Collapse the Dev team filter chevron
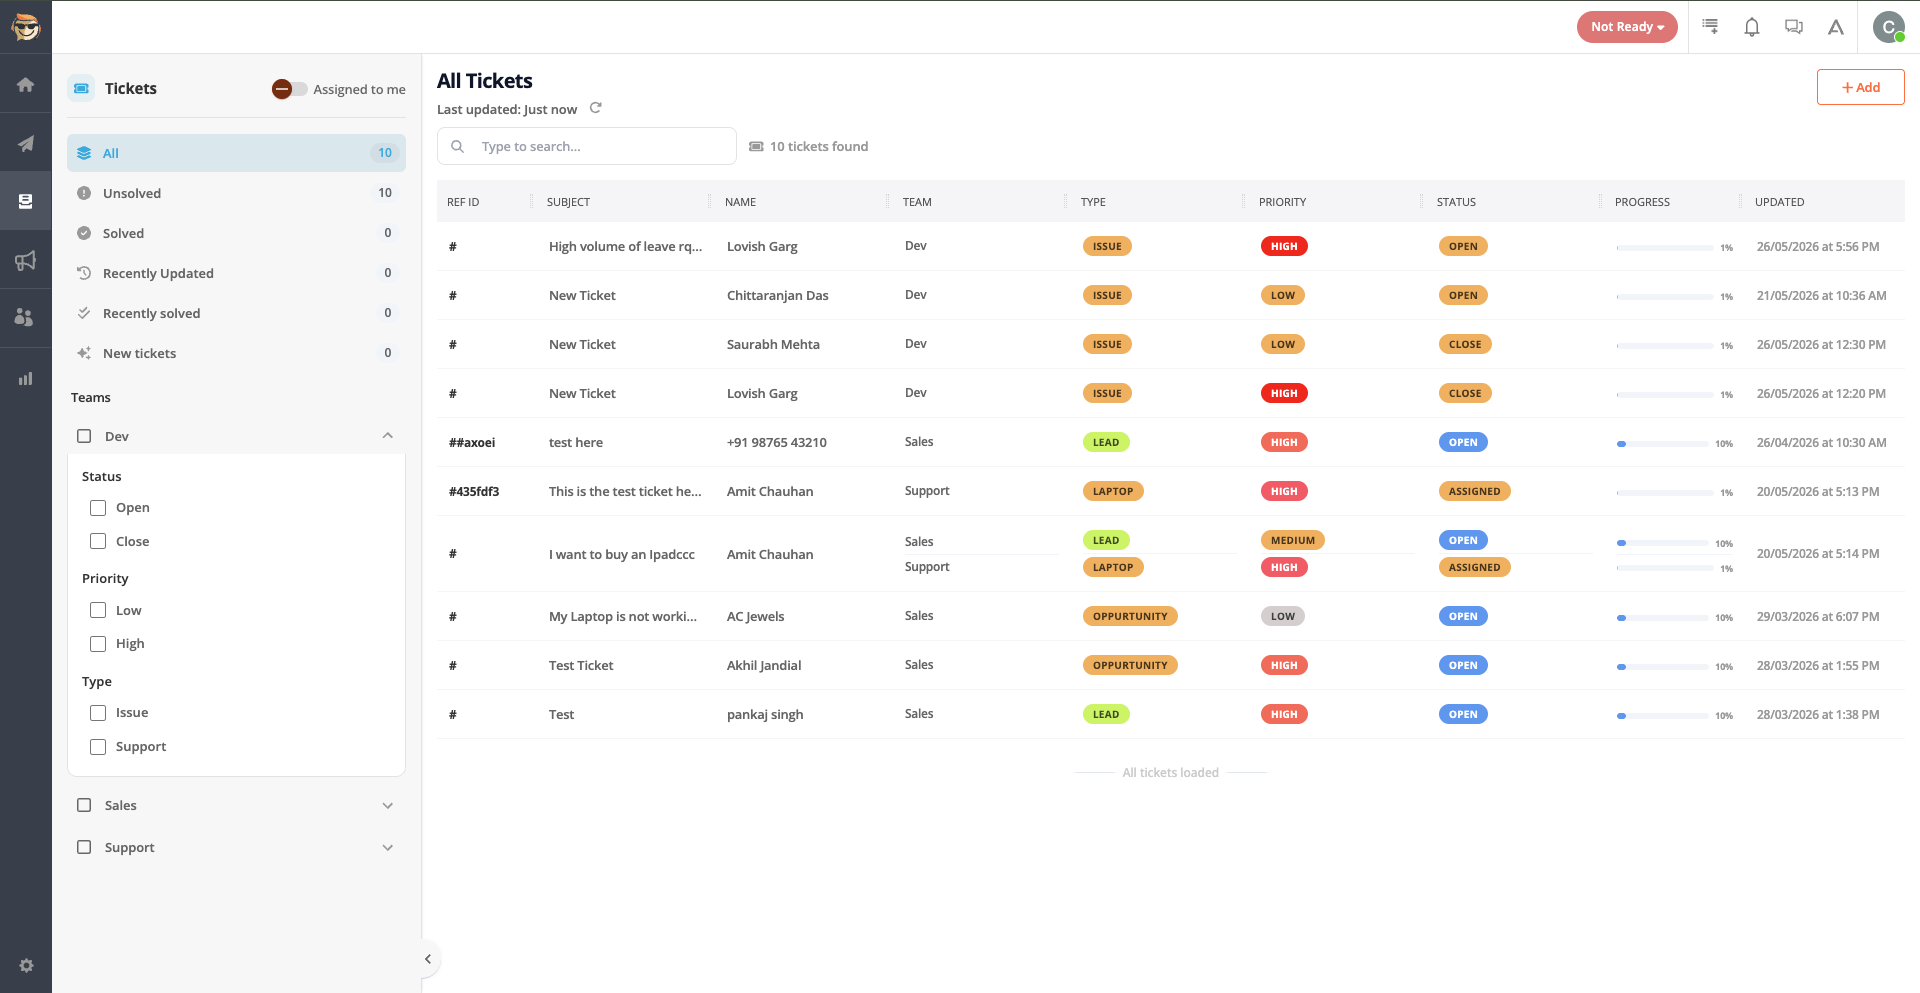The height and width of the screenshot is (993, 1920). [388, 435]
